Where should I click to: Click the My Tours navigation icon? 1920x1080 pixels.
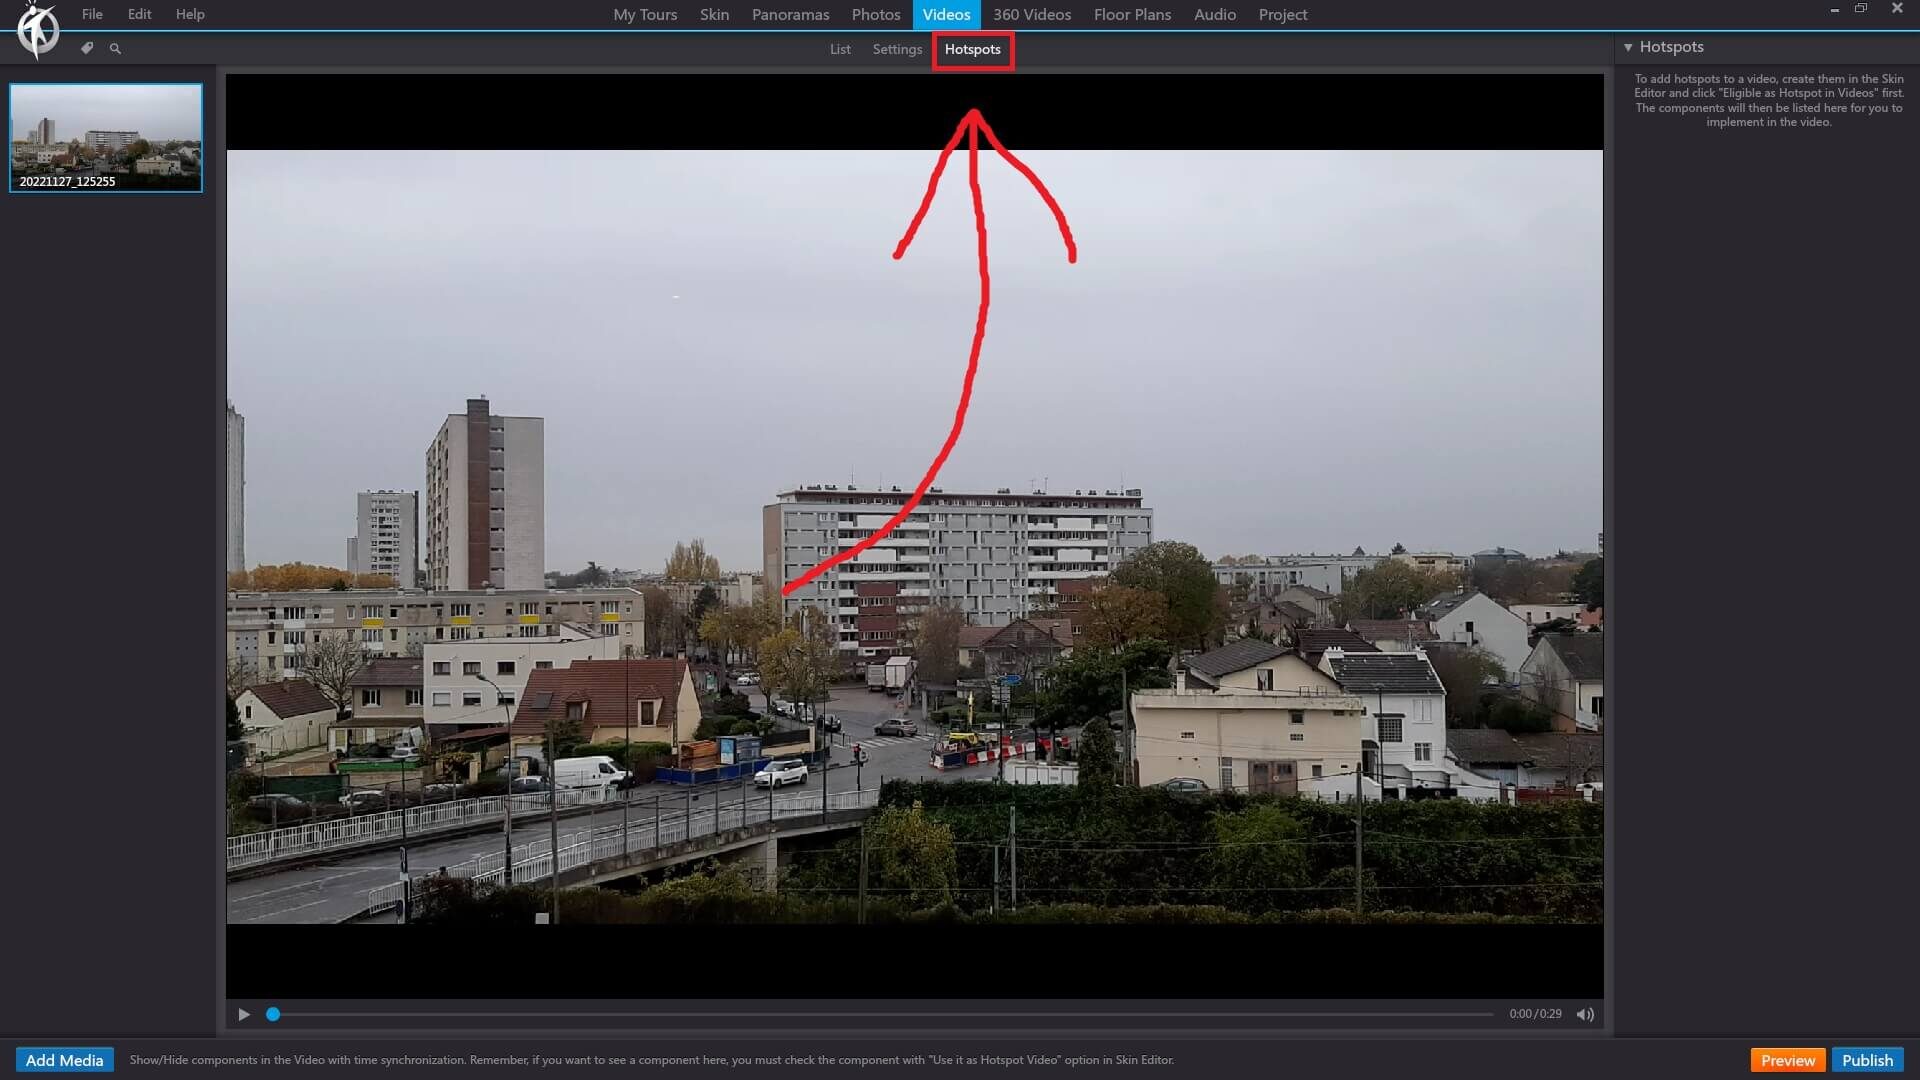[x=645, y=15]
